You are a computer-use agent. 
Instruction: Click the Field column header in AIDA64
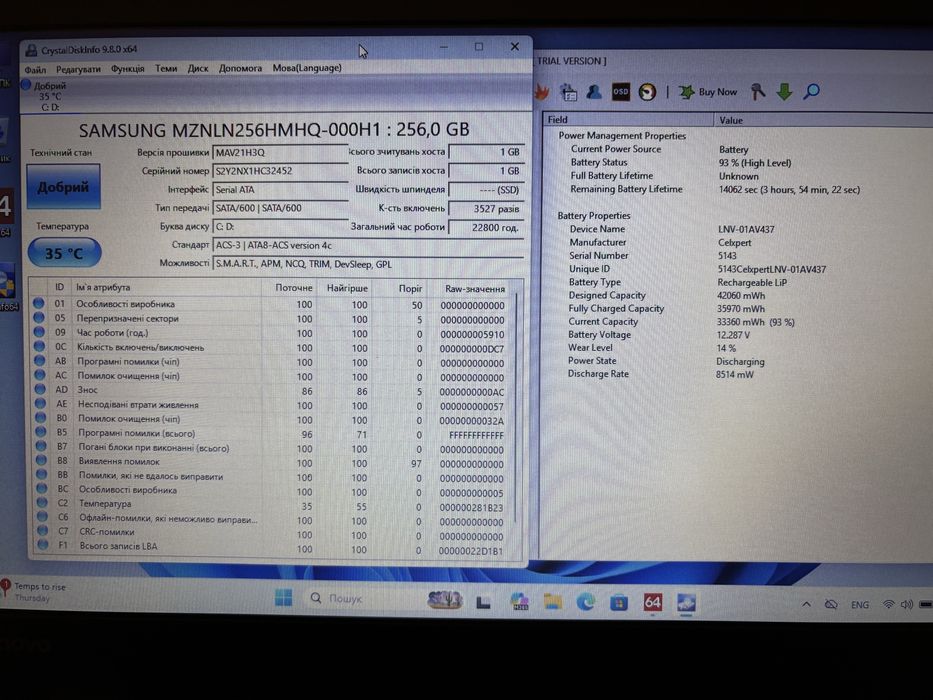628,119
